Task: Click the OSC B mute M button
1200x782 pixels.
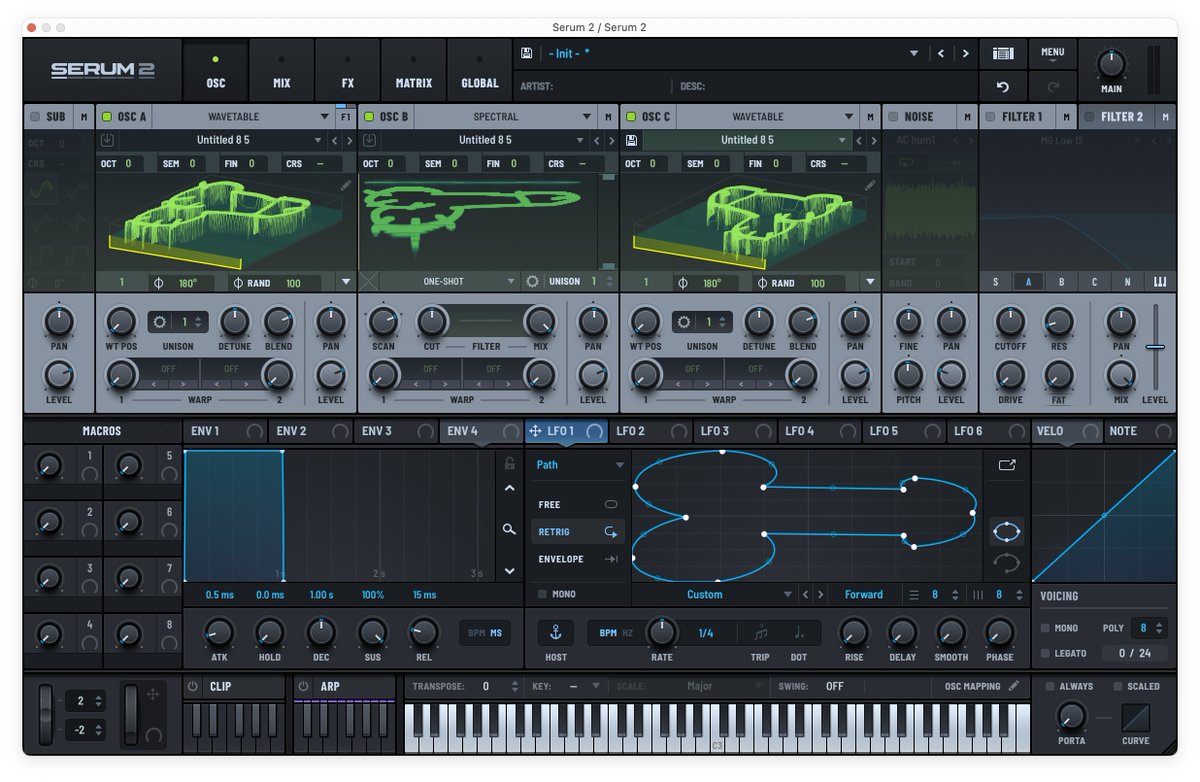Action: click(607, 117)
